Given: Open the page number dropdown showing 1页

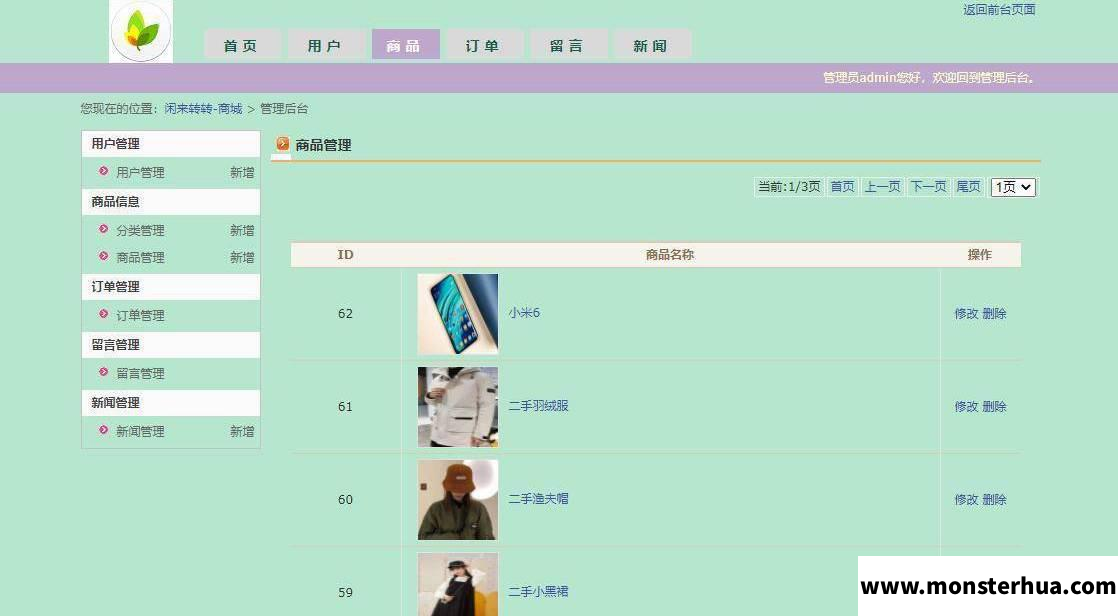Looking at the screenshot, I should coord(1013,187).
